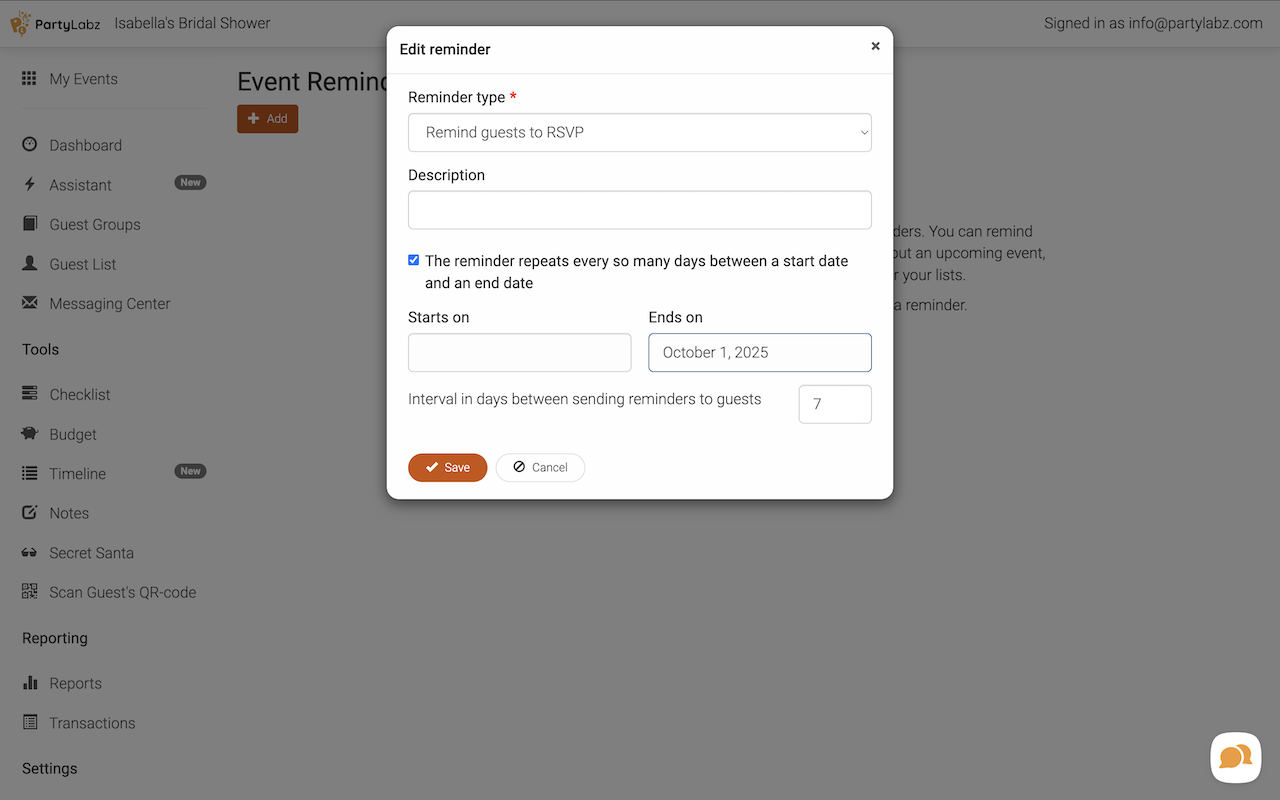Click the Budget piggy bank icon
Screen dimensions: 1280x800
30,434
